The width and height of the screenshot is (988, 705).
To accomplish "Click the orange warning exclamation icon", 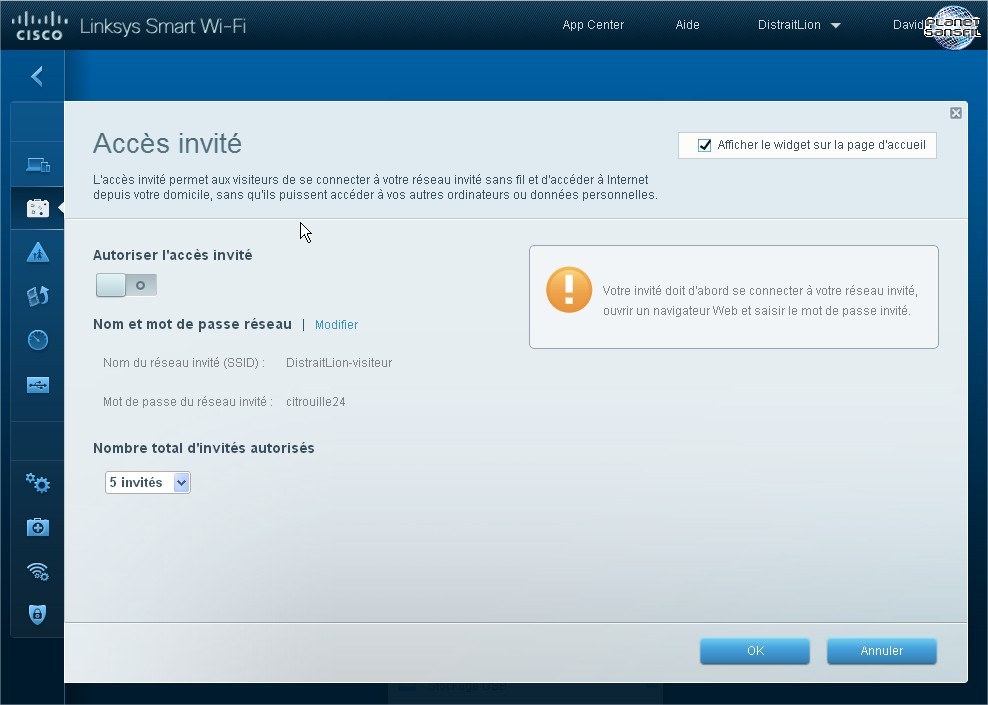I will pyautogui.click(x=569, y=290).
